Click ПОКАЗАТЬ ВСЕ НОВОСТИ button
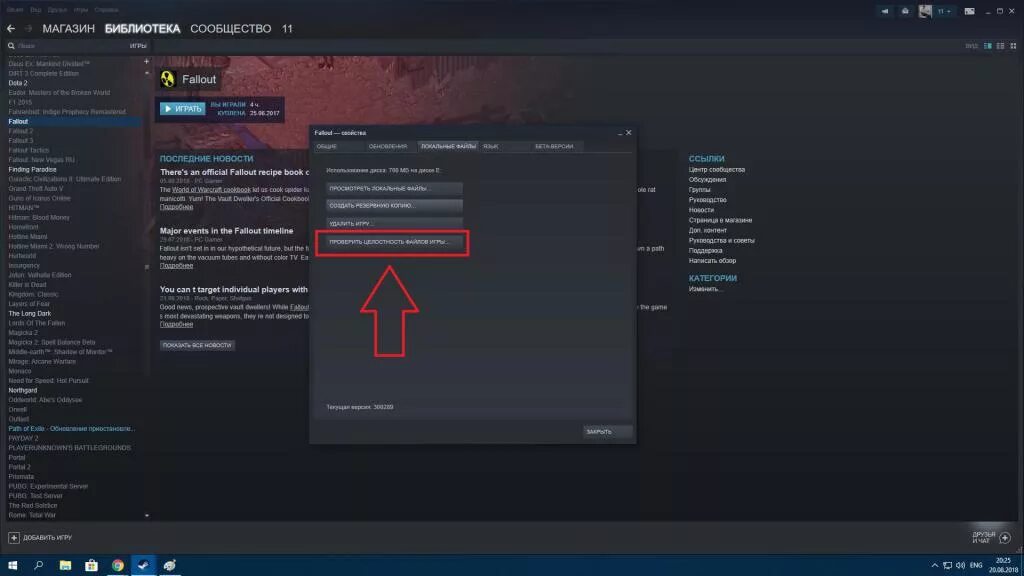Viewport: 1024px width, 576px height. point(197,345)
